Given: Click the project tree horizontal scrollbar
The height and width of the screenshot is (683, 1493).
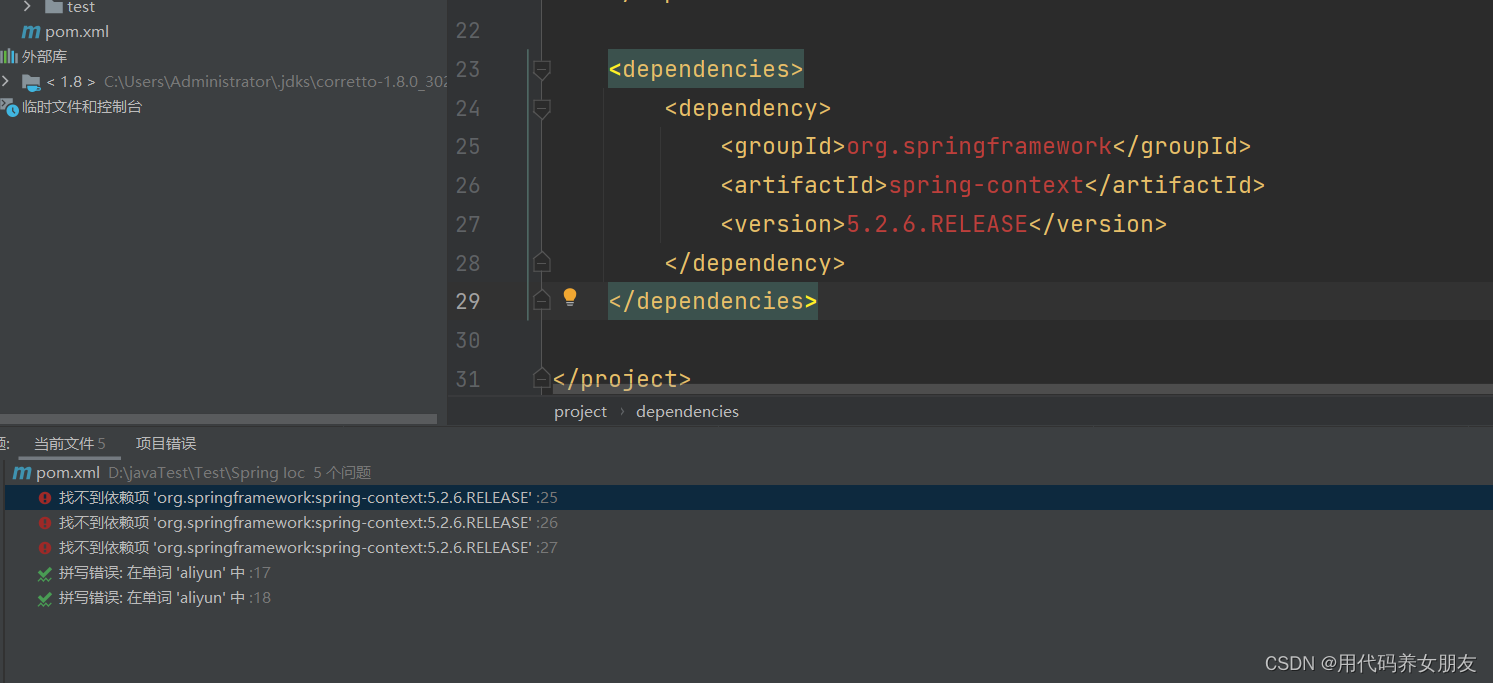Looking at the screenshot, I should pyautogui.click(x=218, y=419).
